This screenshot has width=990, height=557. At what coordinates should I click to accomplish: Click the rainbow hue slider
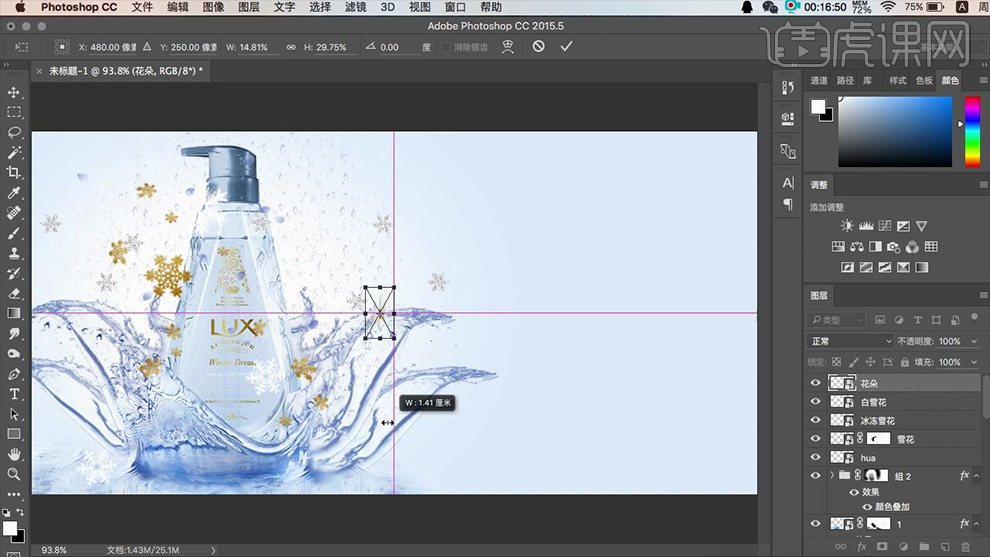pyautogui.click(x=971, y=131)
